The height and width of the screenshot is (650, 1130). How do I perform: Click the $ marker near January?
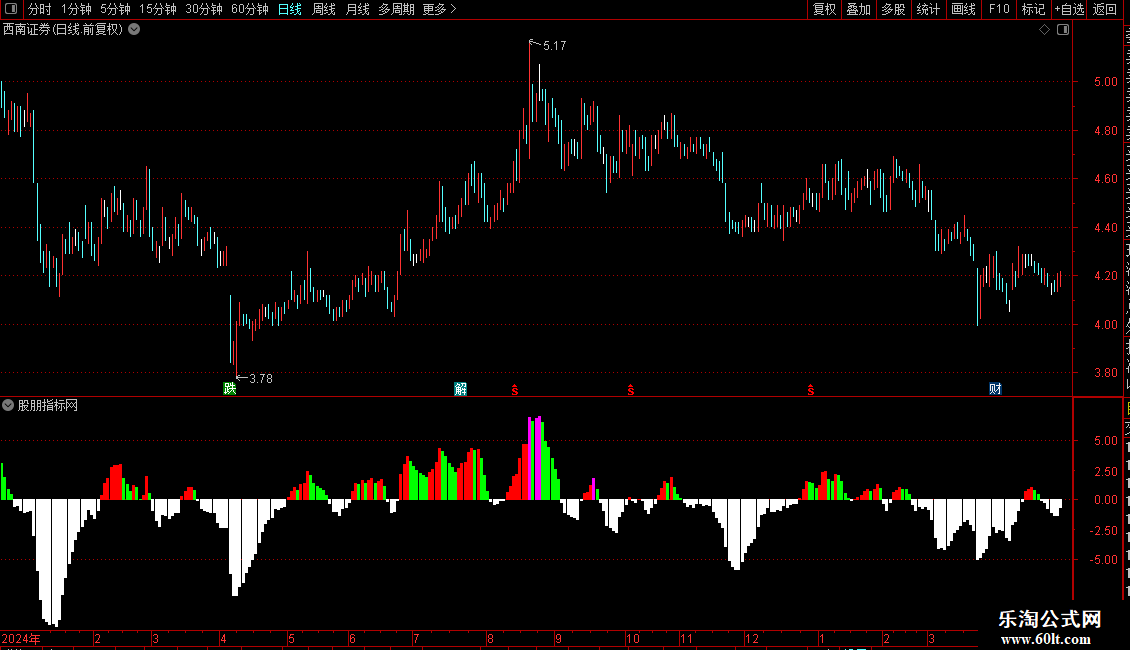tap(811, 390)
